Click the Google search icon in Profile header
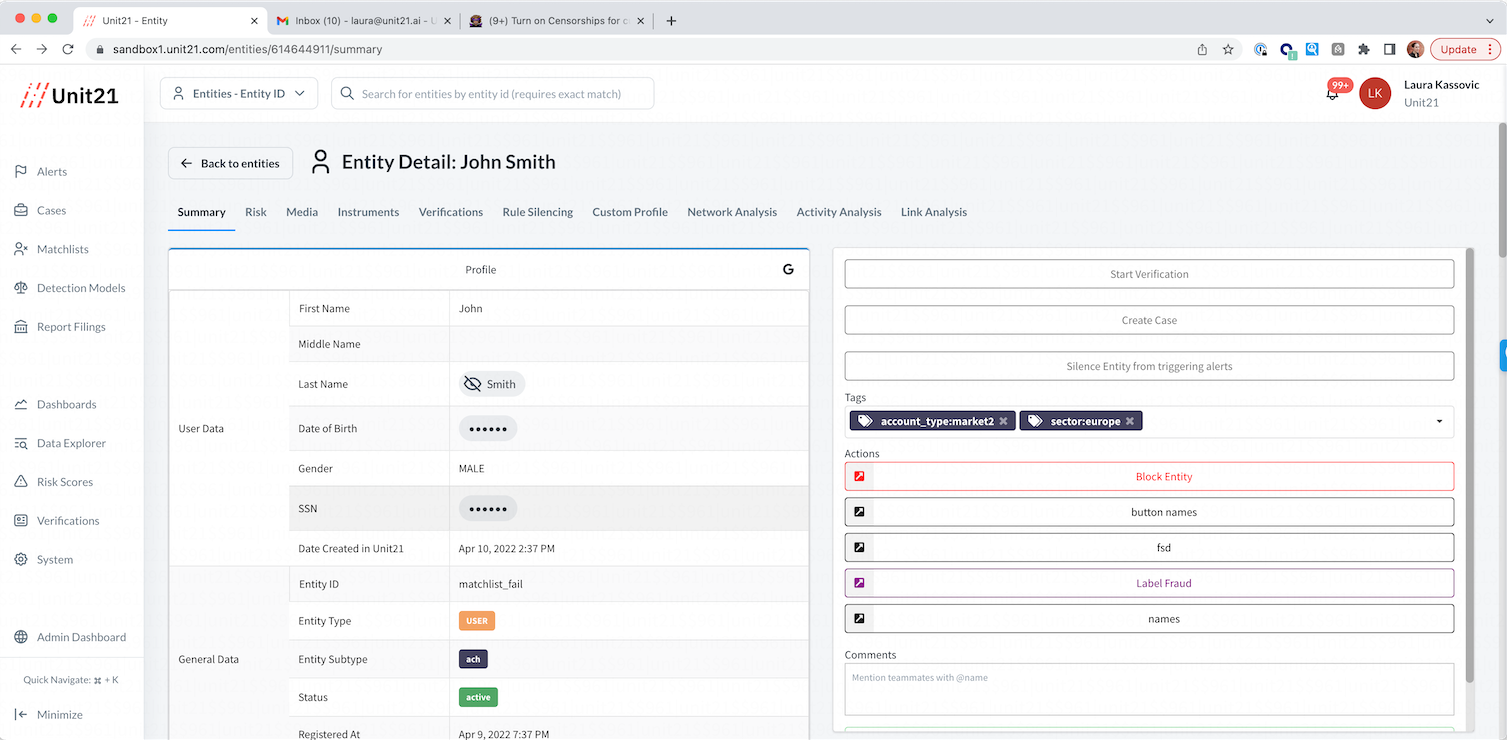1507x740 pixels. (x=788, y=270)
